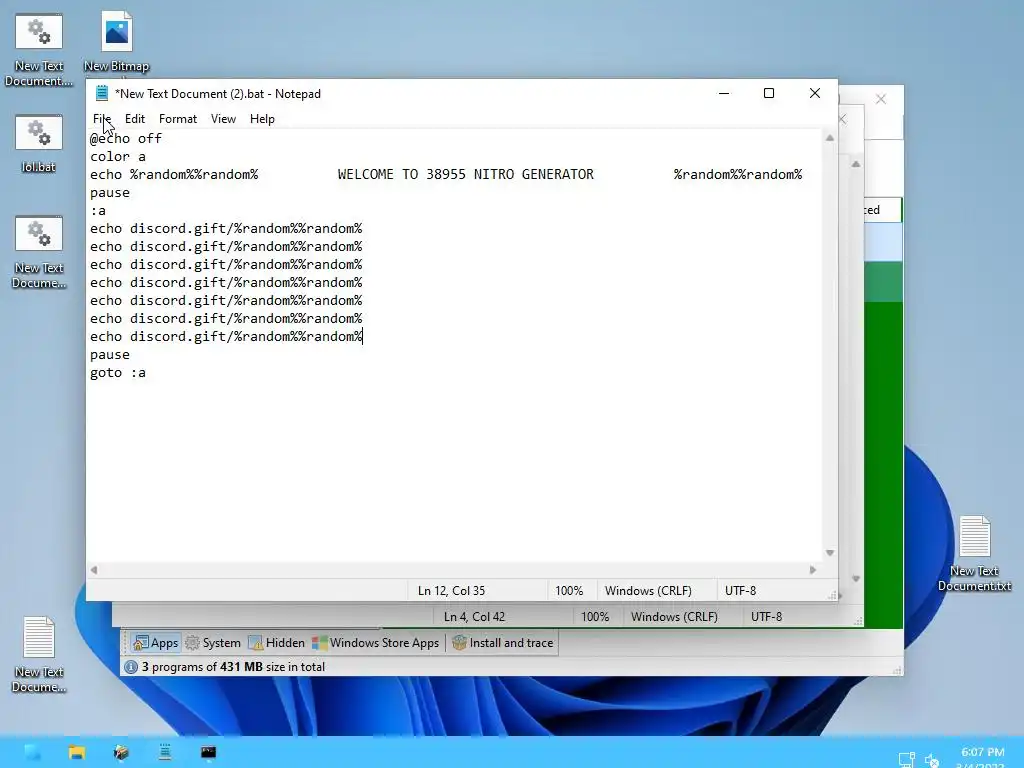
Task: Select the New Bitmap desktop file icon
Action: 116,42
